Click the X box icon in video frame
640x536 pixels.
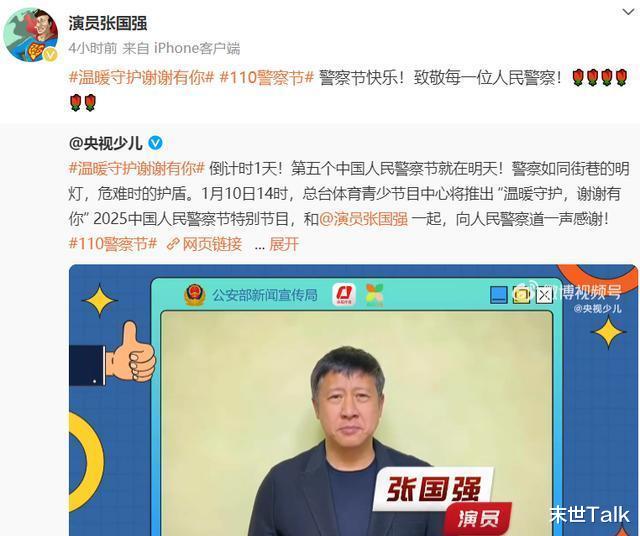544,295
